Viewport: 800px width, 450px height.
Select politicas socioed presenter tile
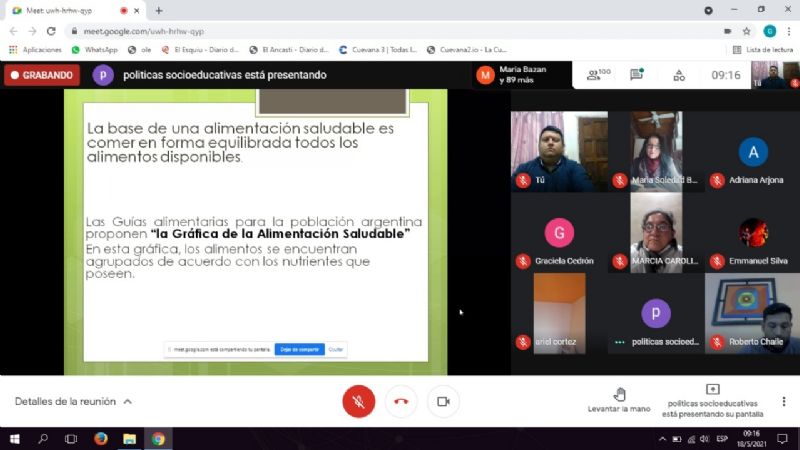click(x=656, y=313)
